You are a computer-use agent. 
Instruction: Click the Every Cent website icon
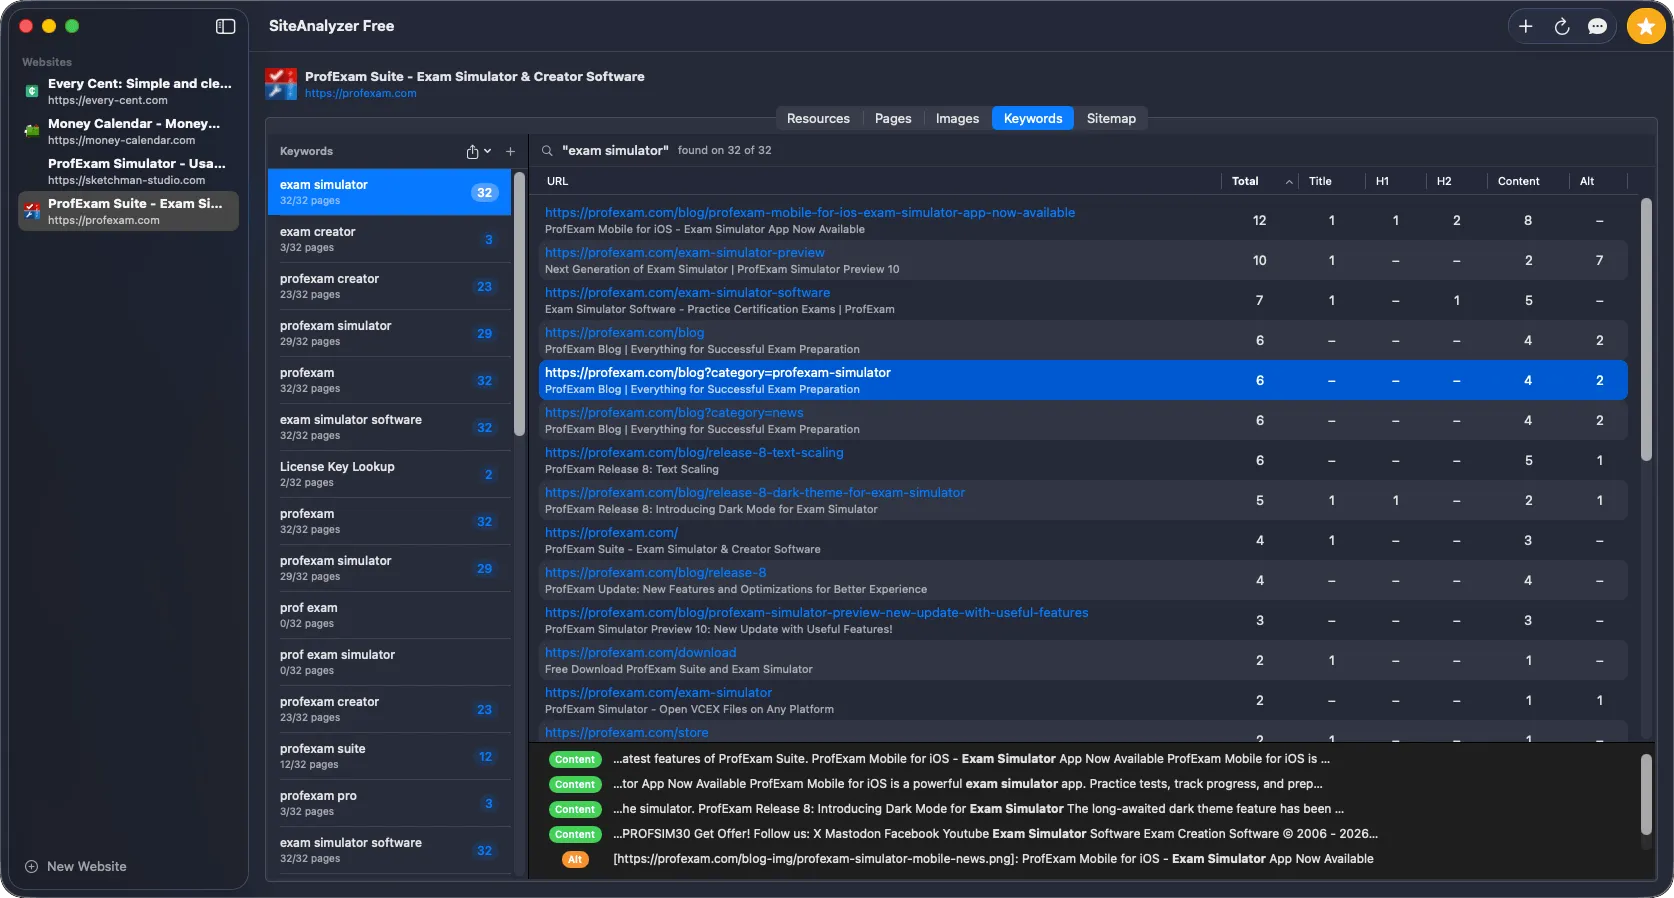point(32,91)
